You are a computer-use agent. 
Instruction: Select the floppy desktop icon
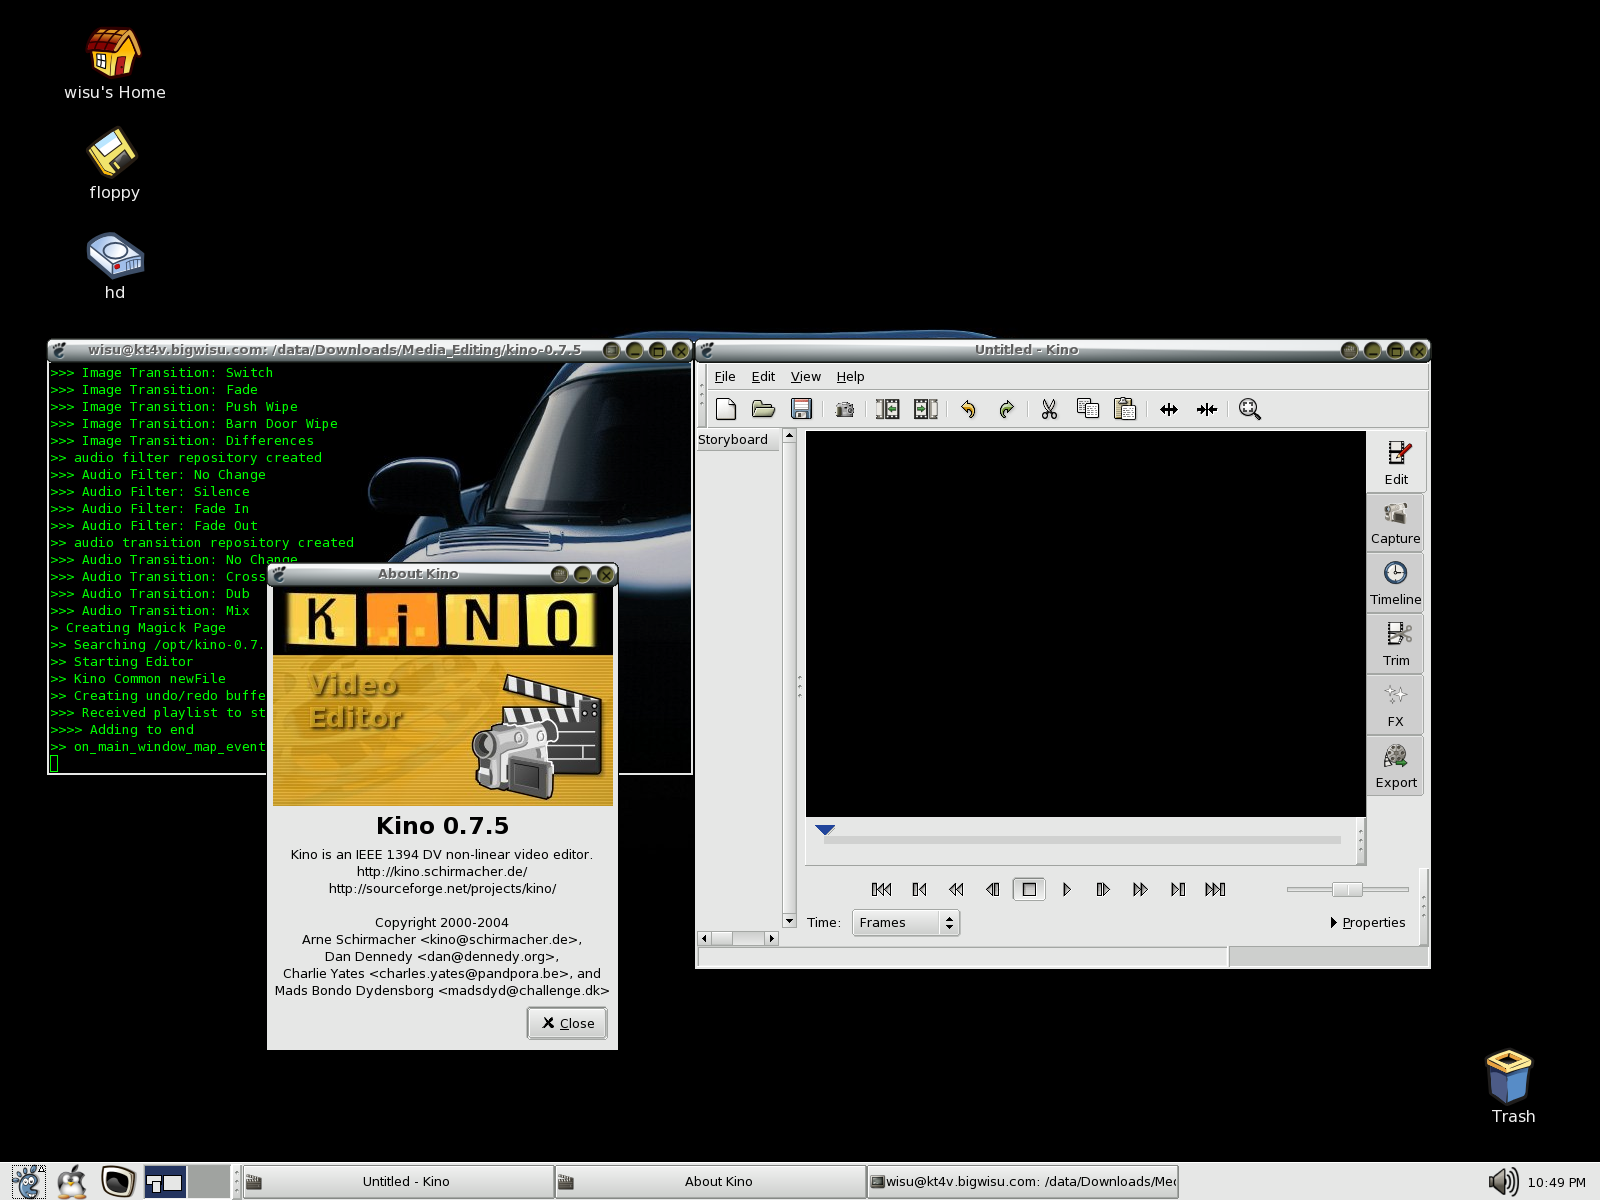click(x=114, y=165)
